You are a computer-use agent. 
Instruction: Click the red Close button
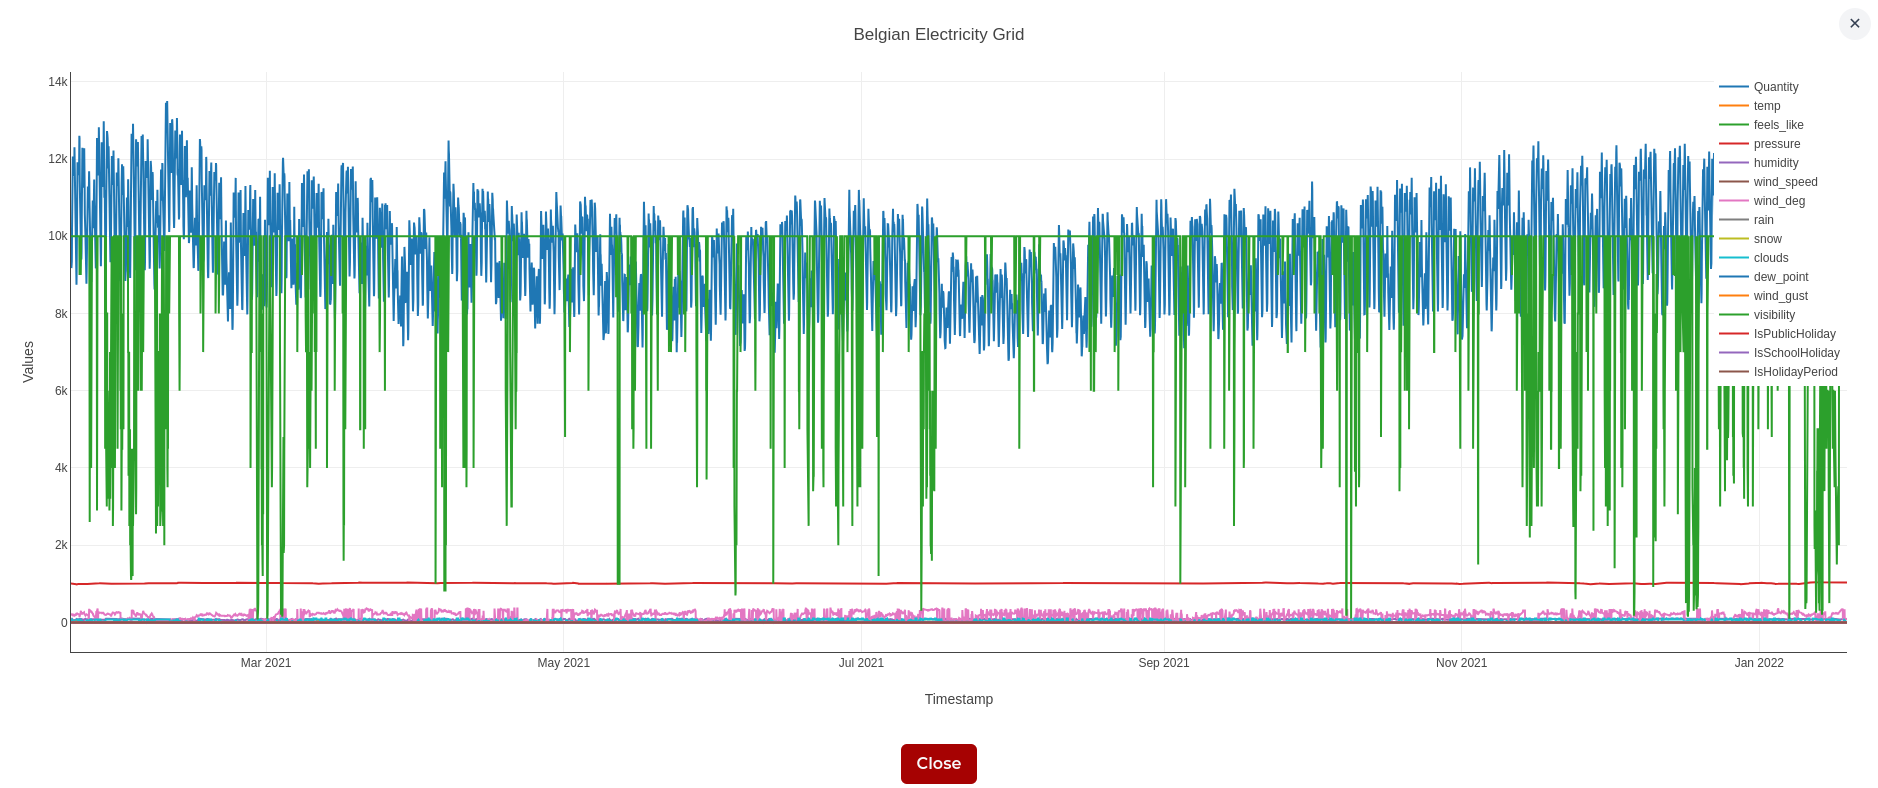pos(938,764)
